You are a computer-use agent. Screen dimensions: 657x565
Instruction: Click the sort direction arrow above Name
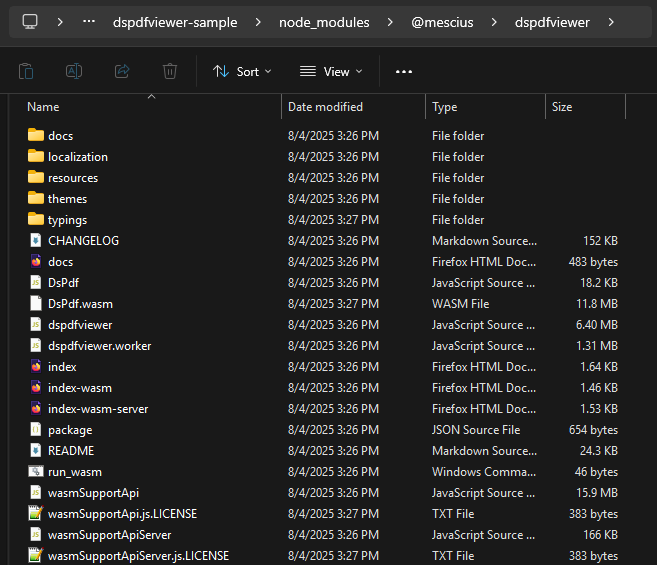[x=152, y=97]
